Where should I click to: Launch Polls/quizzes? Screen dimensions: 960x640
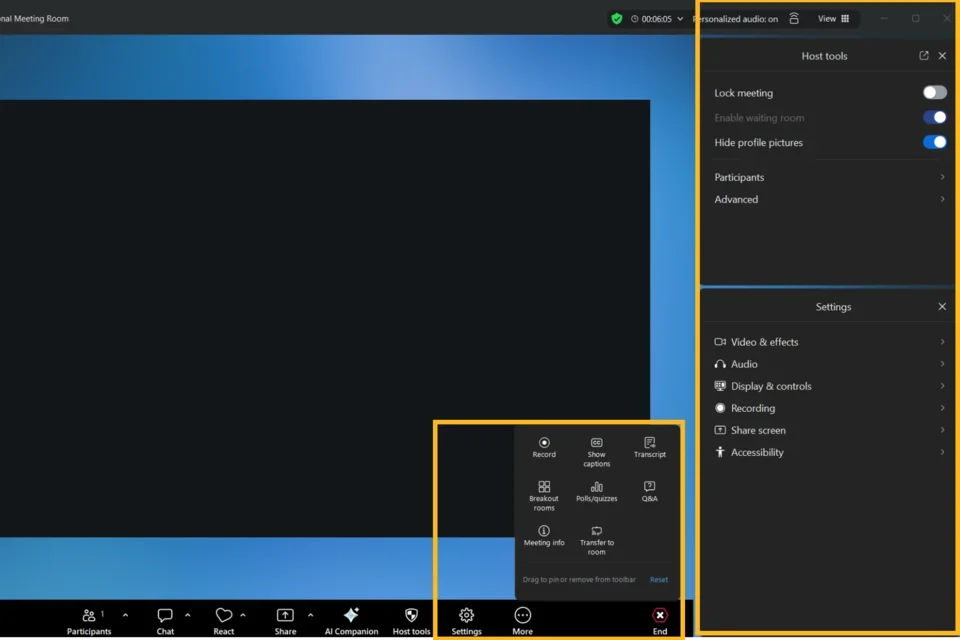click(x=596, y=494)
